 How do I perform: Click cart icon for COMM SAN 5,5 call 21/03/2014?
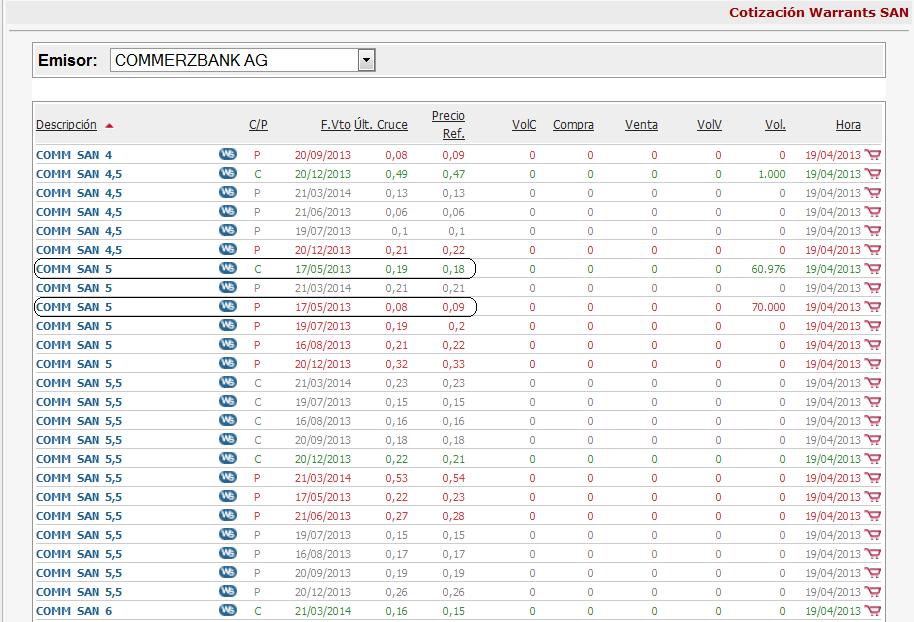873,383
